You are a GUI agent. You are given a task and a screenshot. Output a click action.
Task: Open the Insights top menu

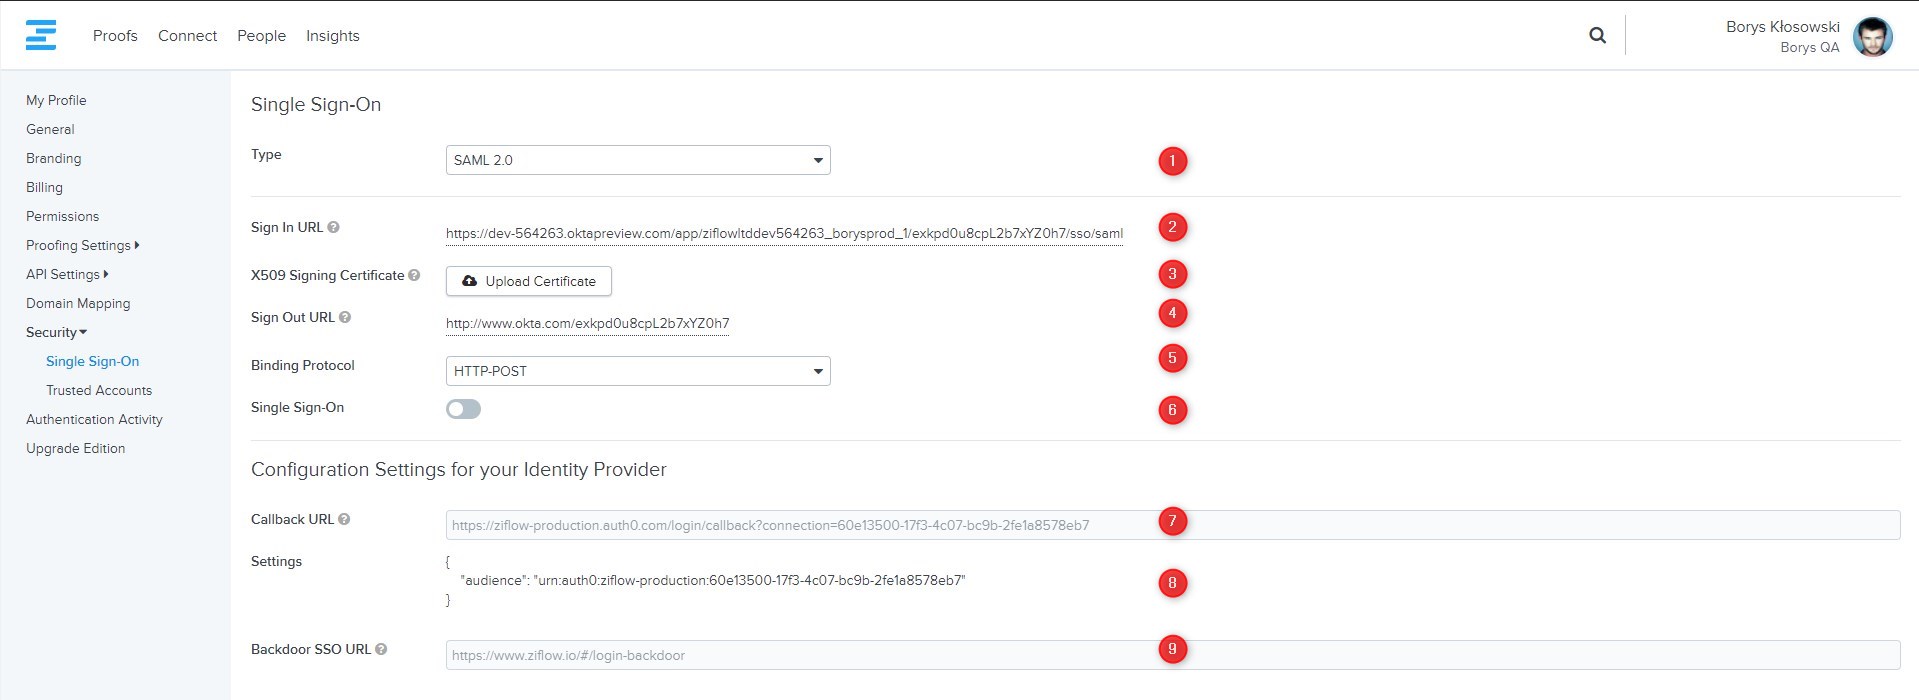point(332,36)
